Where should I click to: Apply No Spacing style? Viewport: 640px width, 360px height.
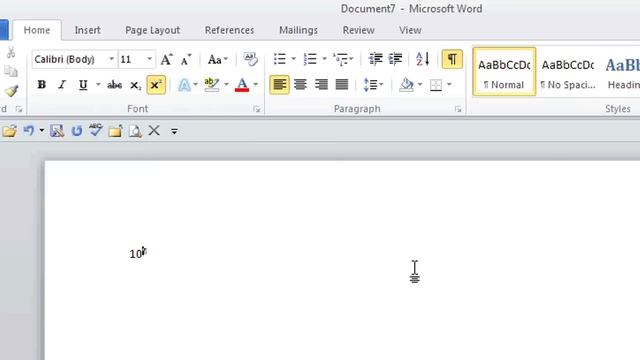(x=568, y=72)
